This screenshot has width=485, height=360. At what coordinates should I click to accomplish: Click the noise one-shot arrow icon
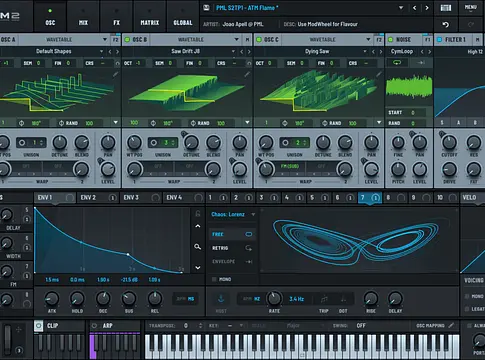[421, 63]
